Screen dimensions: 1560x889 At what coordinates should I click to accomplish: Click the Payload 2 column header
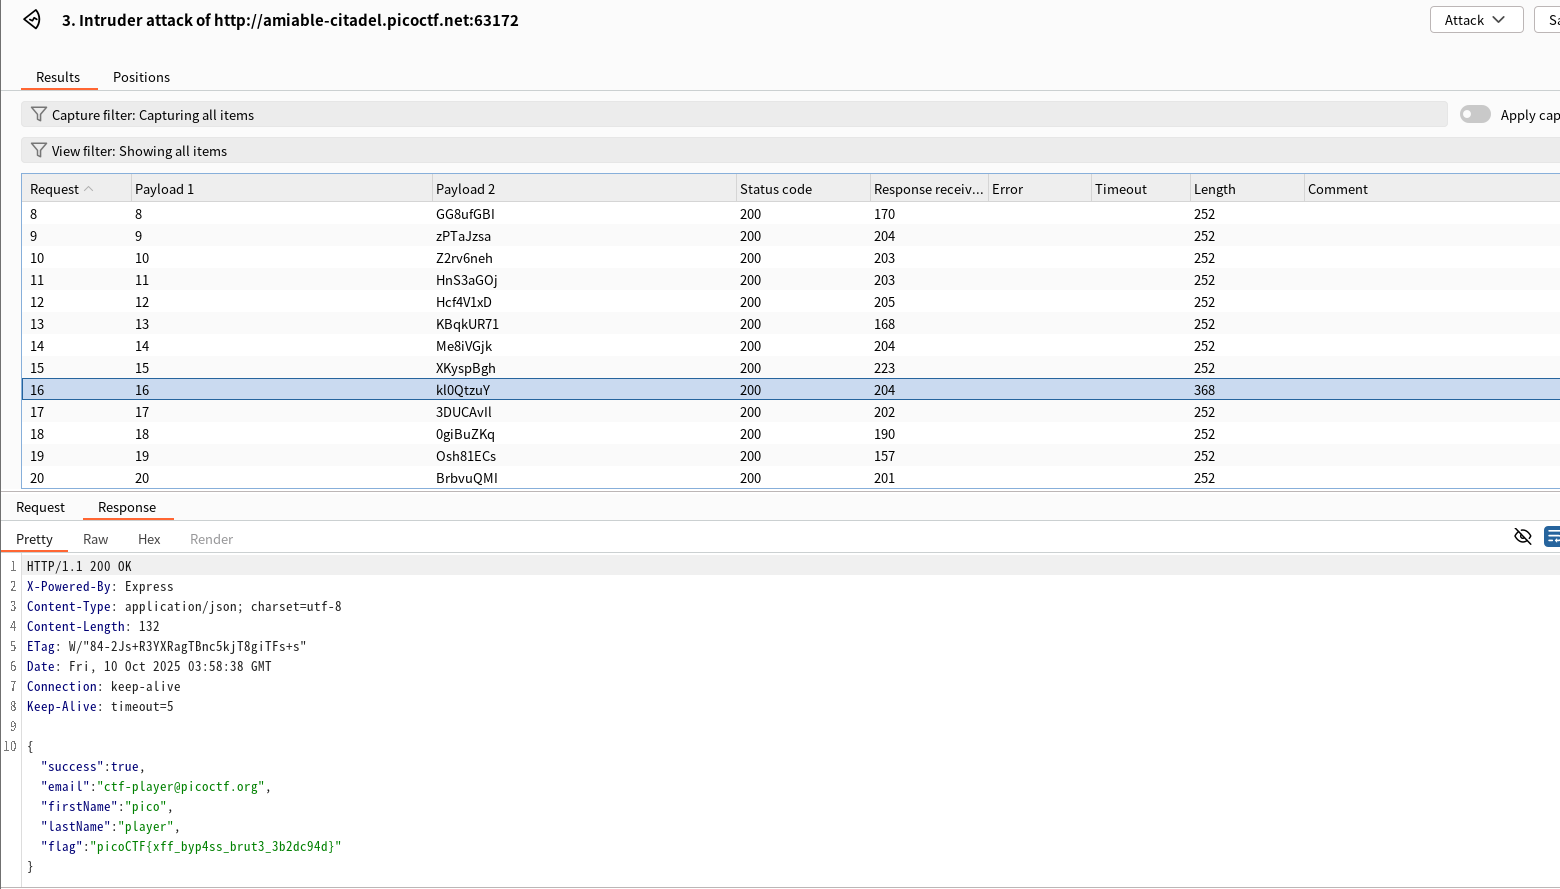click(465, 189)
